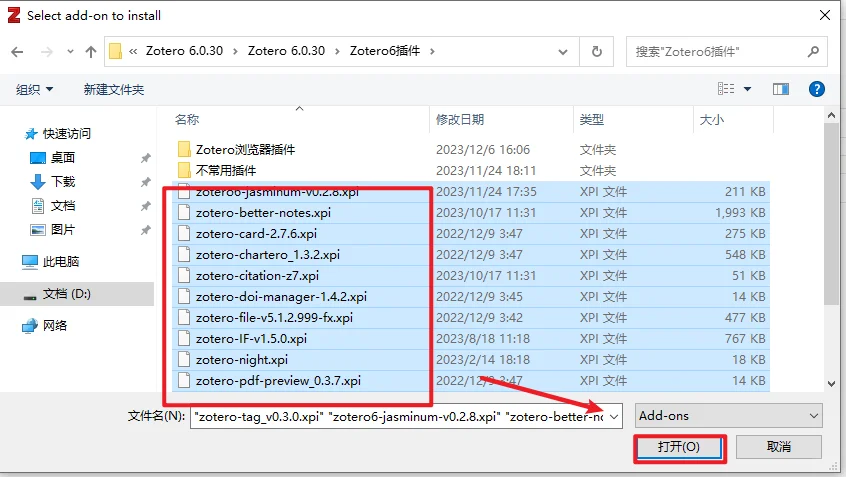
Task: Unpin 桌面 with its pin icon
Action: click(146, 158)
